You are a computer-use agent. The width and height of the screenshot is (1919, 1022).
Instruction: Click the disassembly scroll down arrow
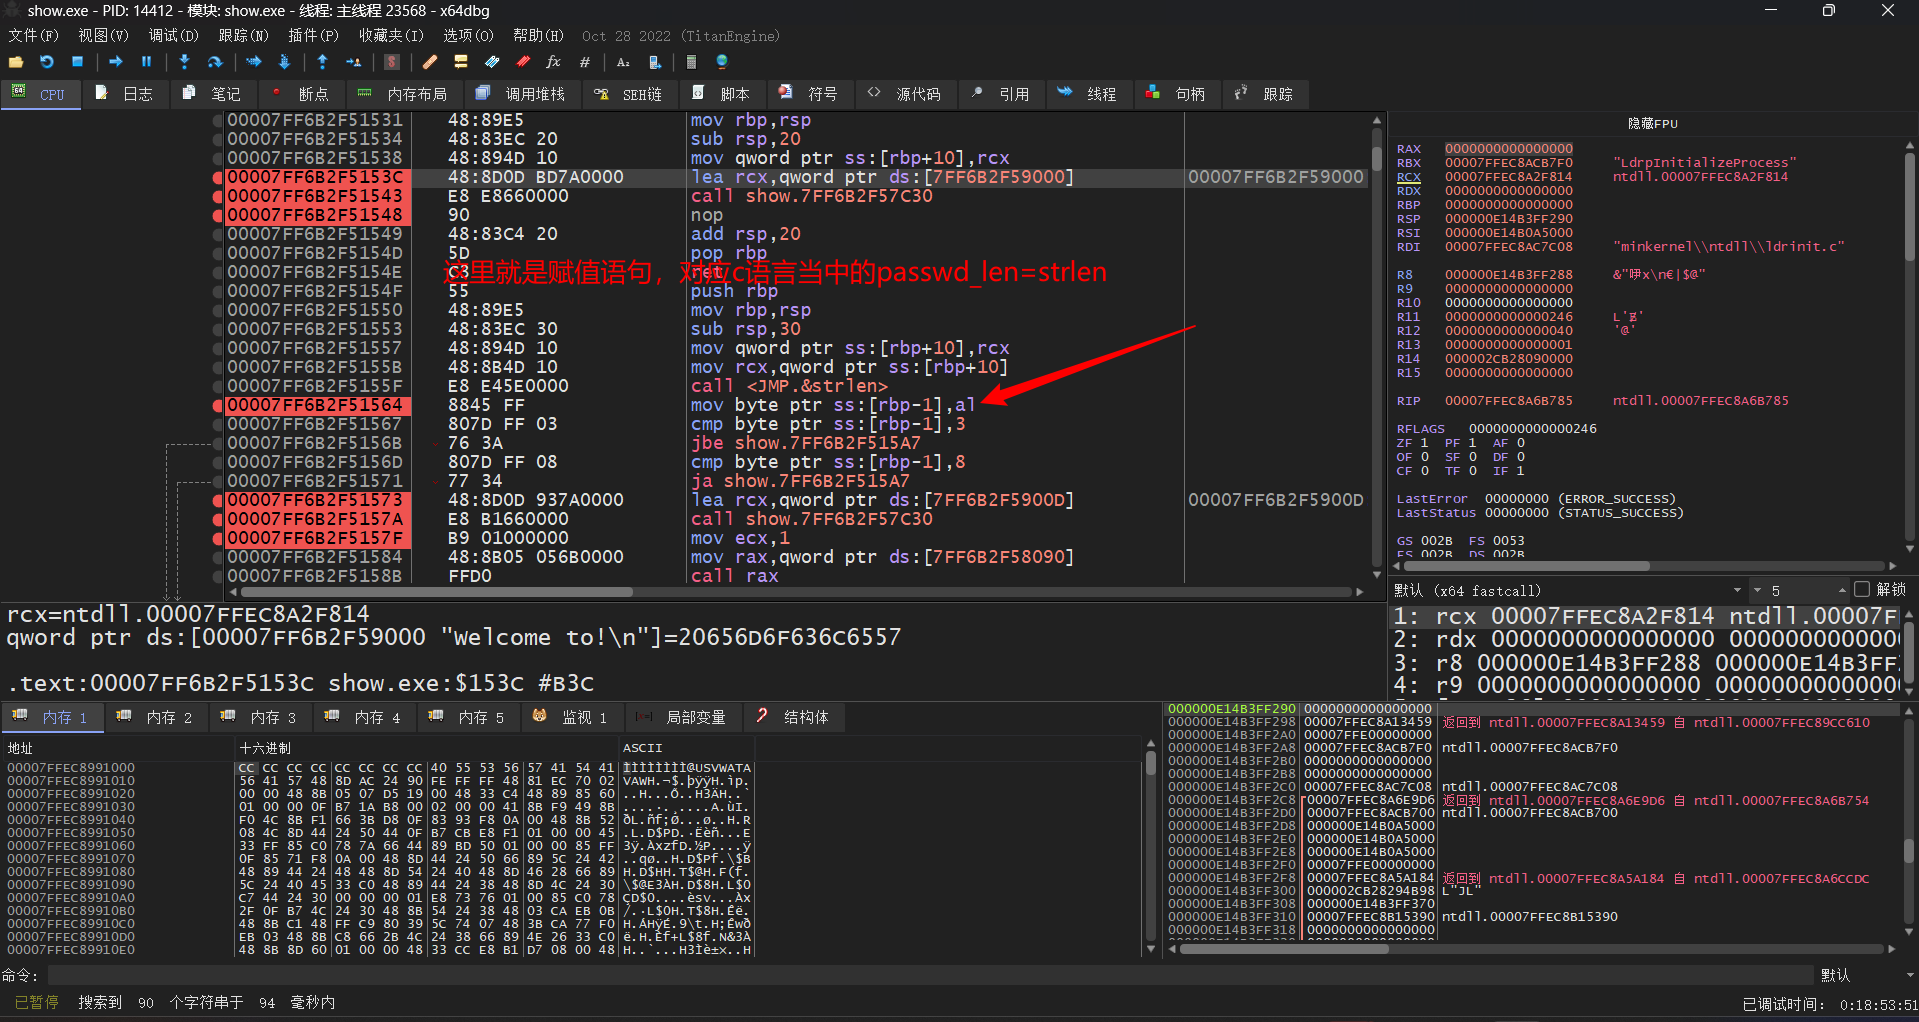[1377, 575]
